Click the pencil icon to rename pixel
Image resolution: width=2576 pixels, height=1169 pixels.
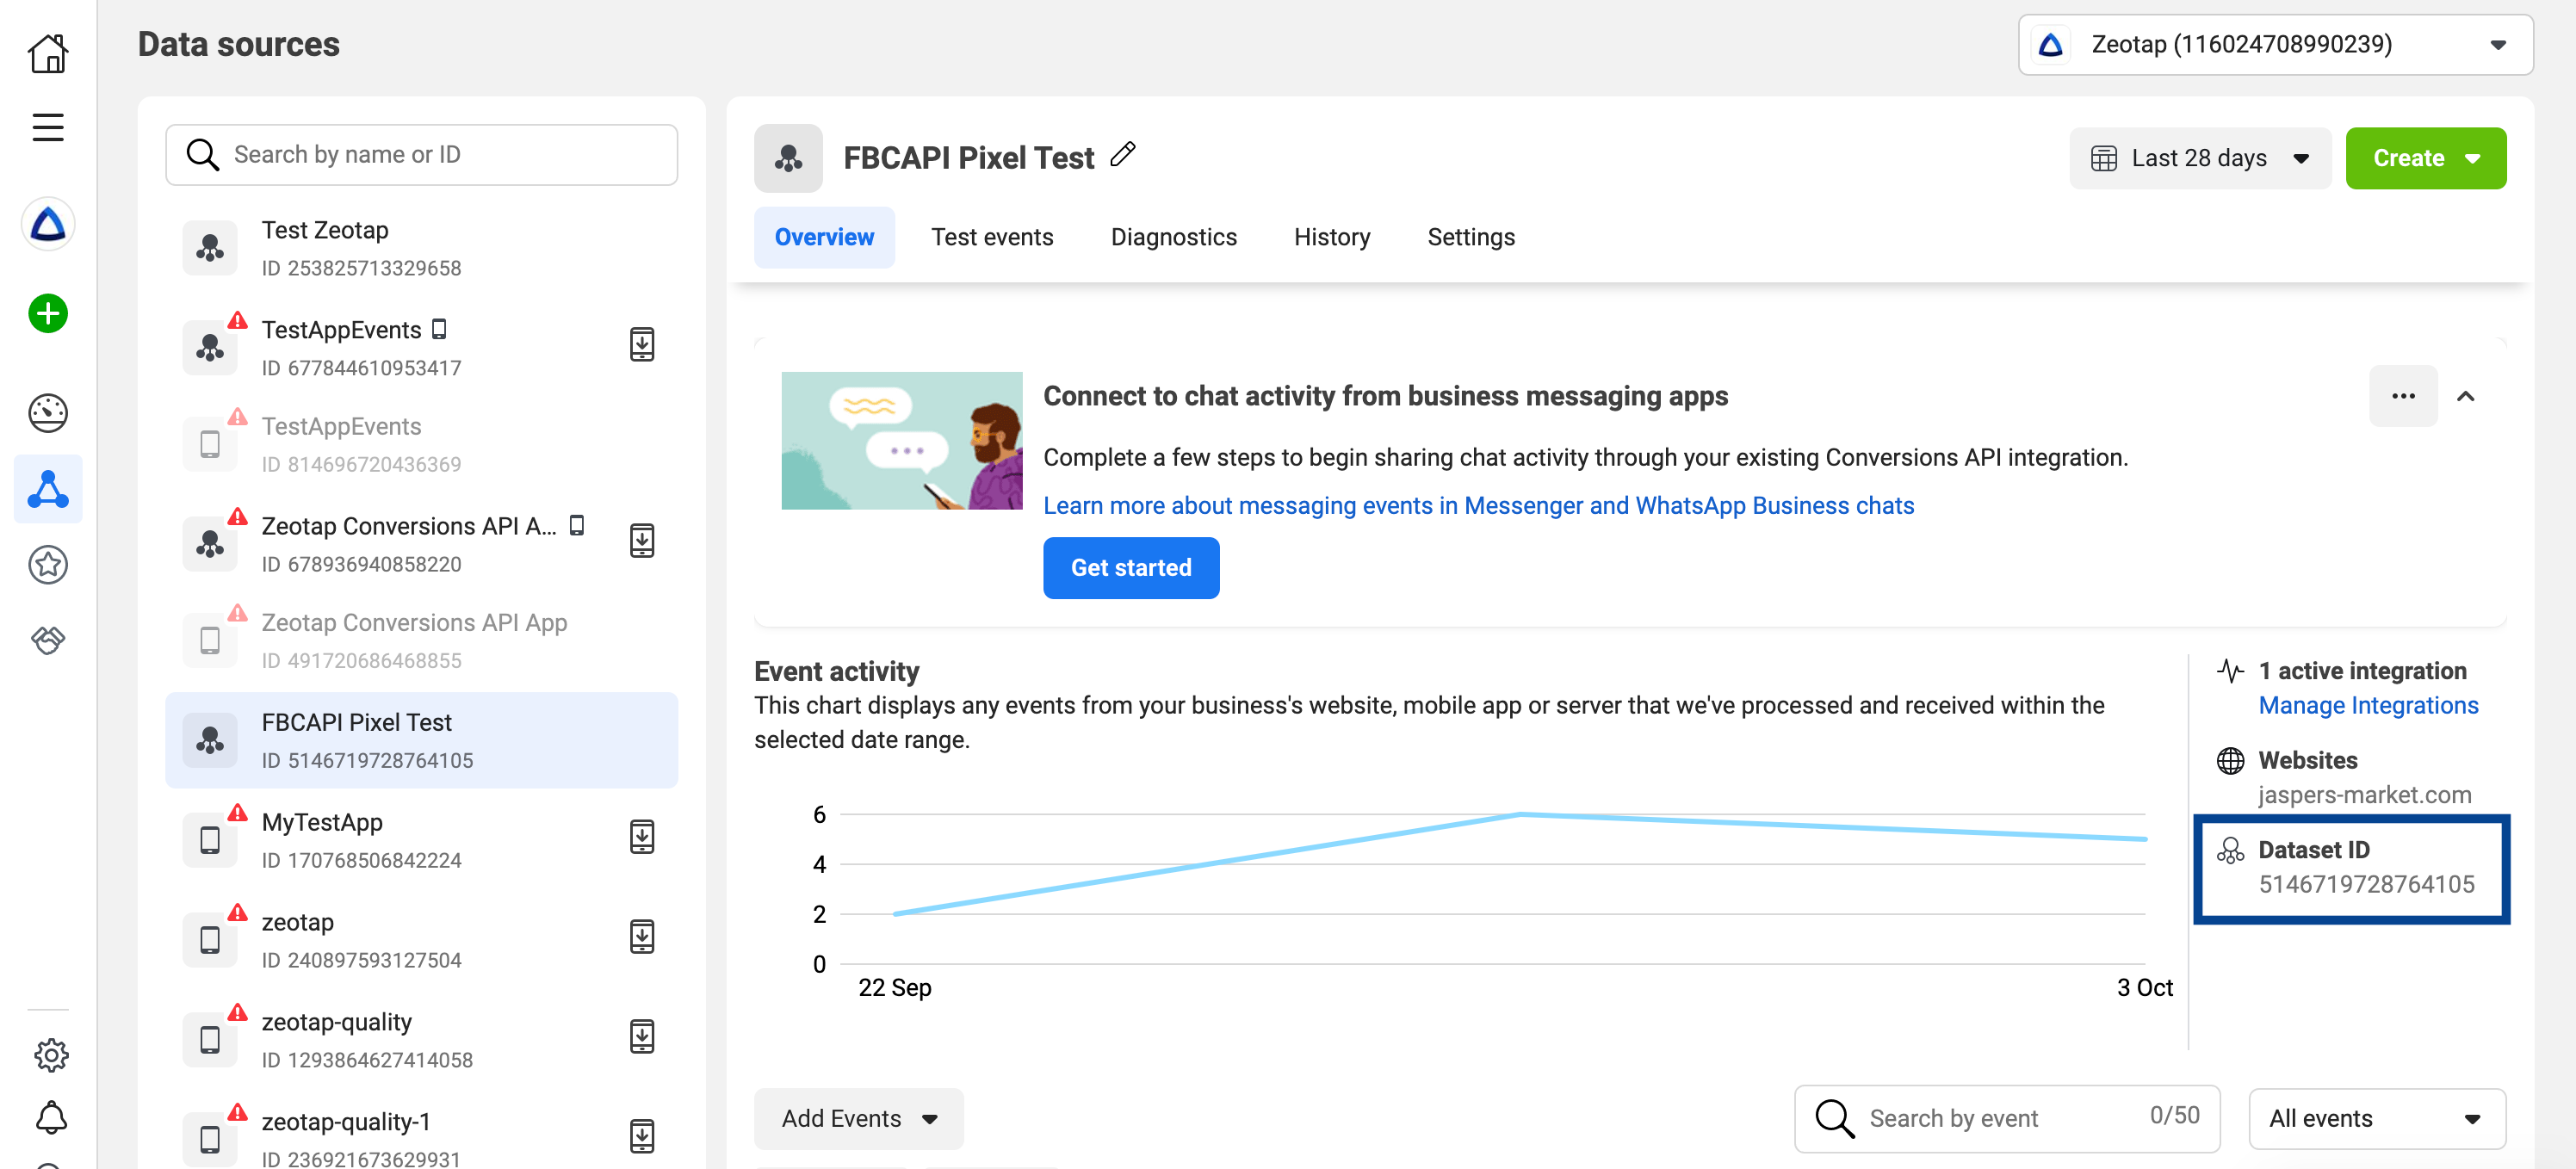[1123, 154]
